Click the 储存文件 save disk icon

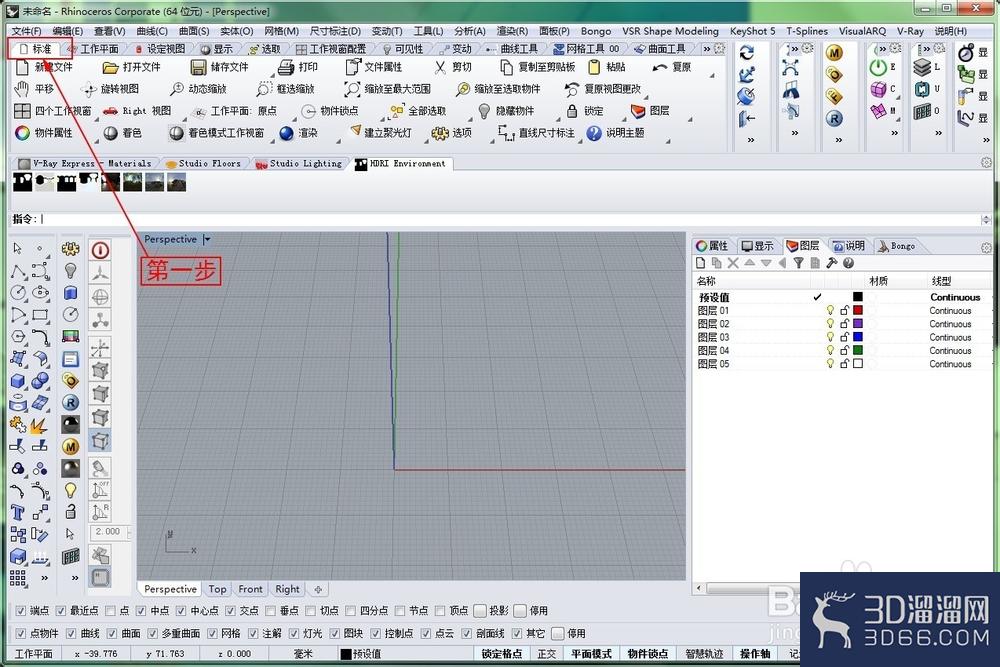198,67
